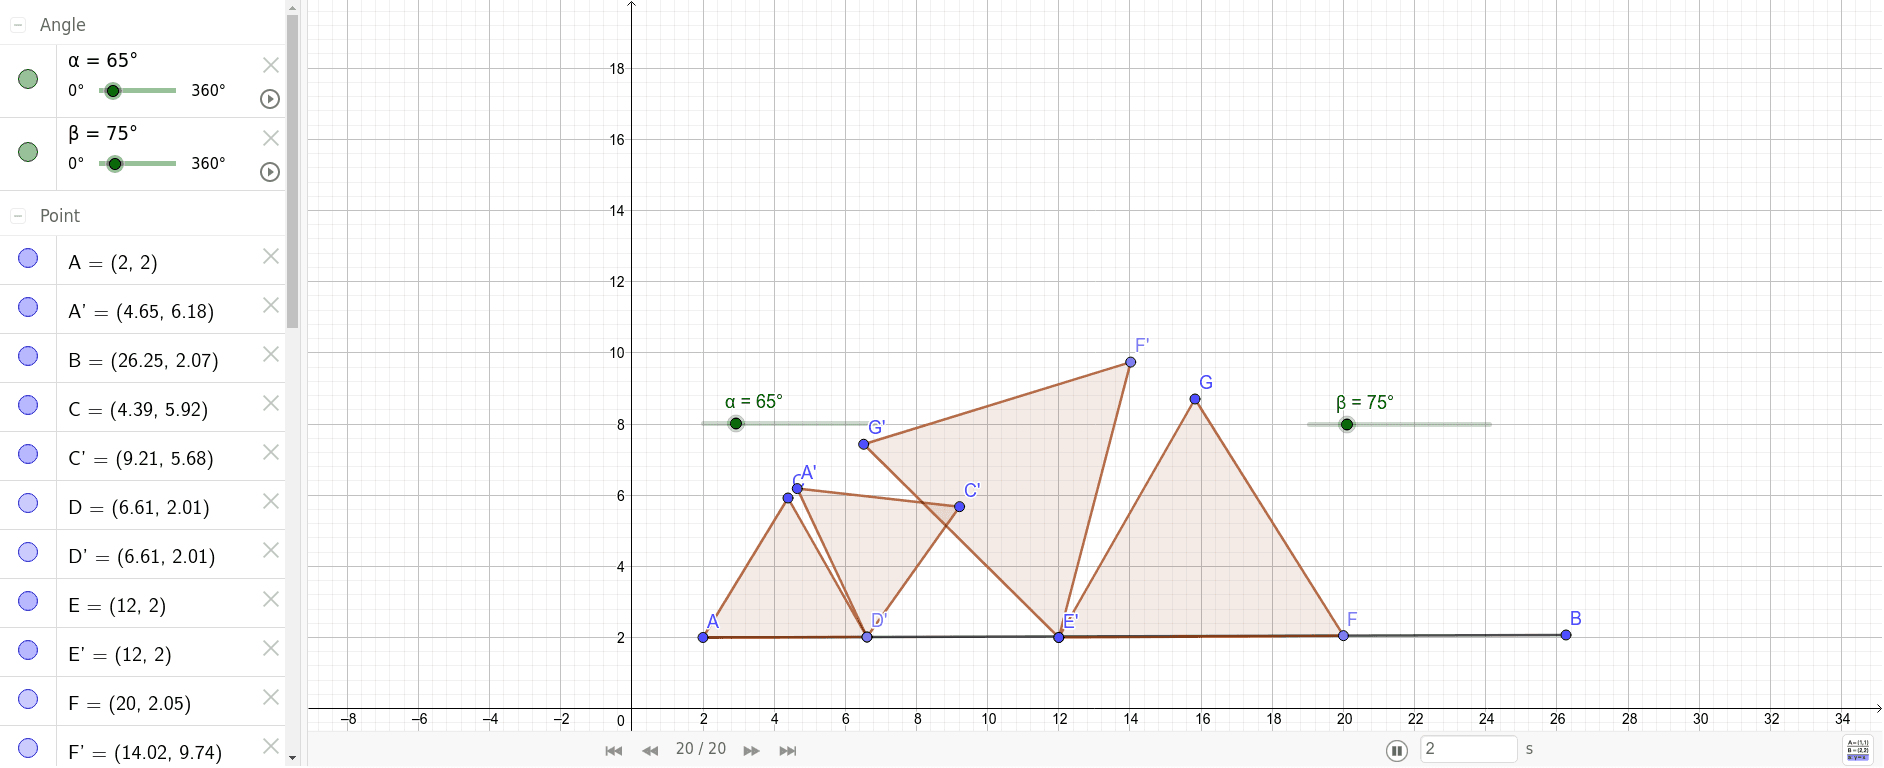
Task: Collapse the Angle section
Action: coord(18,25)
